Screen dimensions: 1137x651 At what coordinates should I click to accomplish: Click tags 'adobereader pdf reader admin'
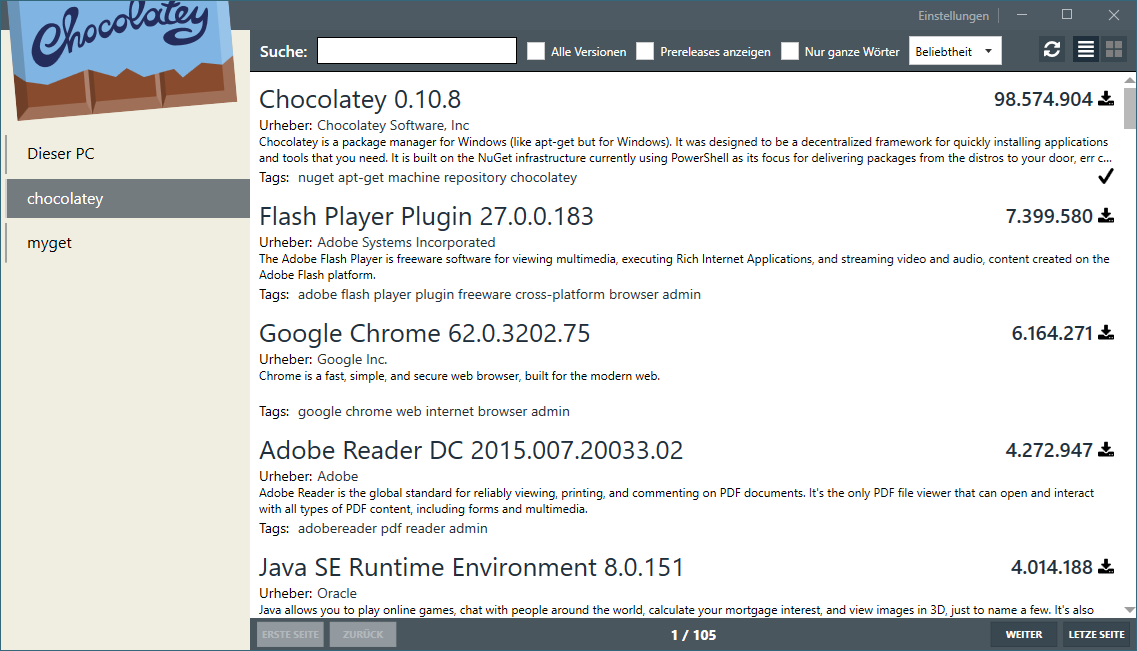[x=392, y=528]
